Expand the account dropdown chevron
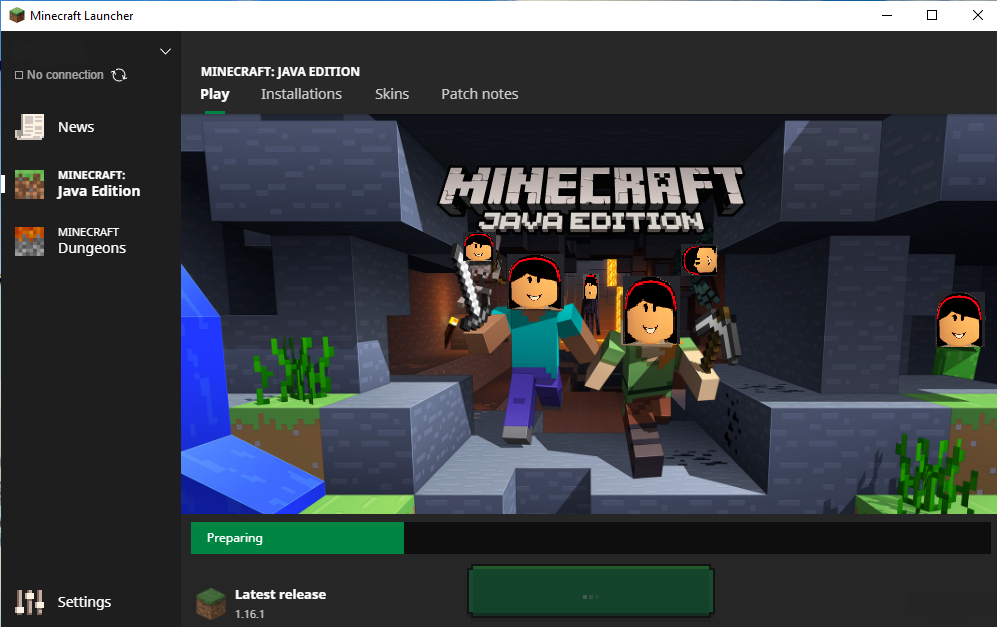The height and width of the screenshot is (627, 997). click(x=165, y=51)
